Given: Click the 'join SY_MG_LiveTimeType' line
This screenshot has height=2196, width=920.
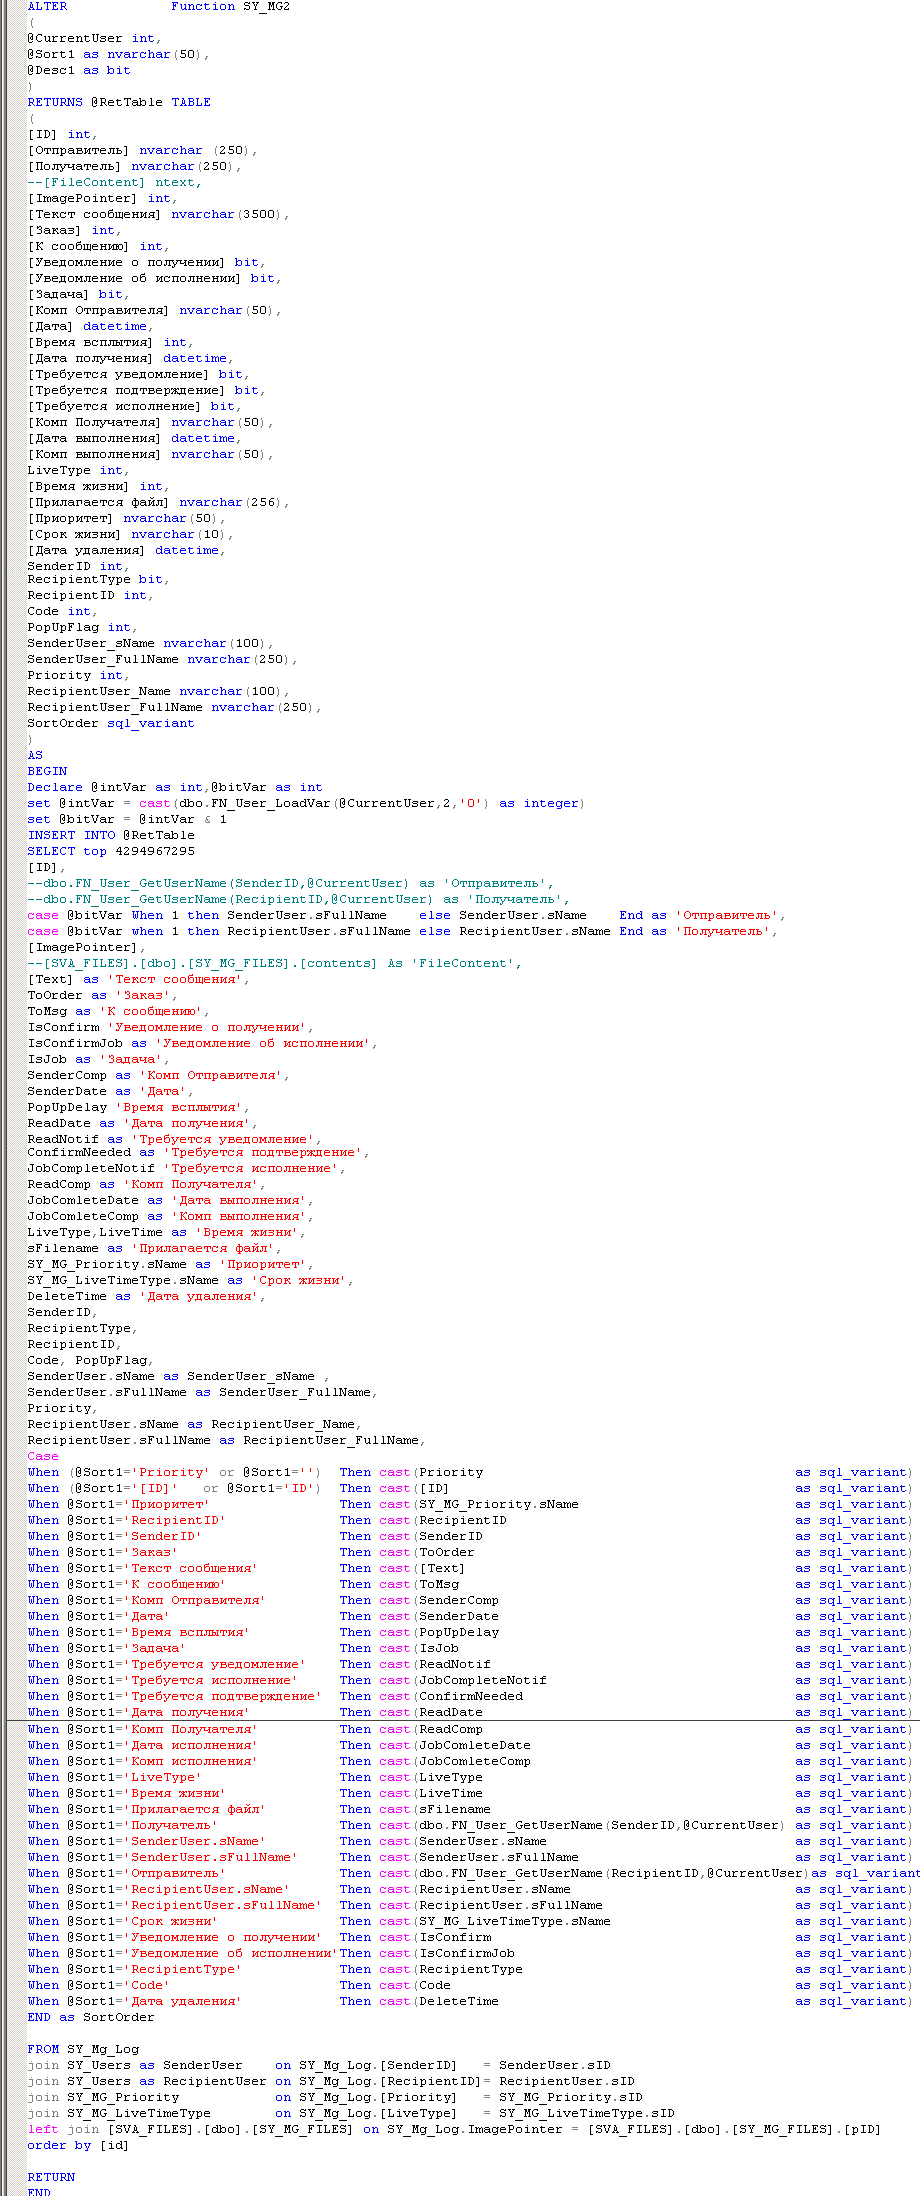Looking at the screenshot, I should [x=351, y=2113].
